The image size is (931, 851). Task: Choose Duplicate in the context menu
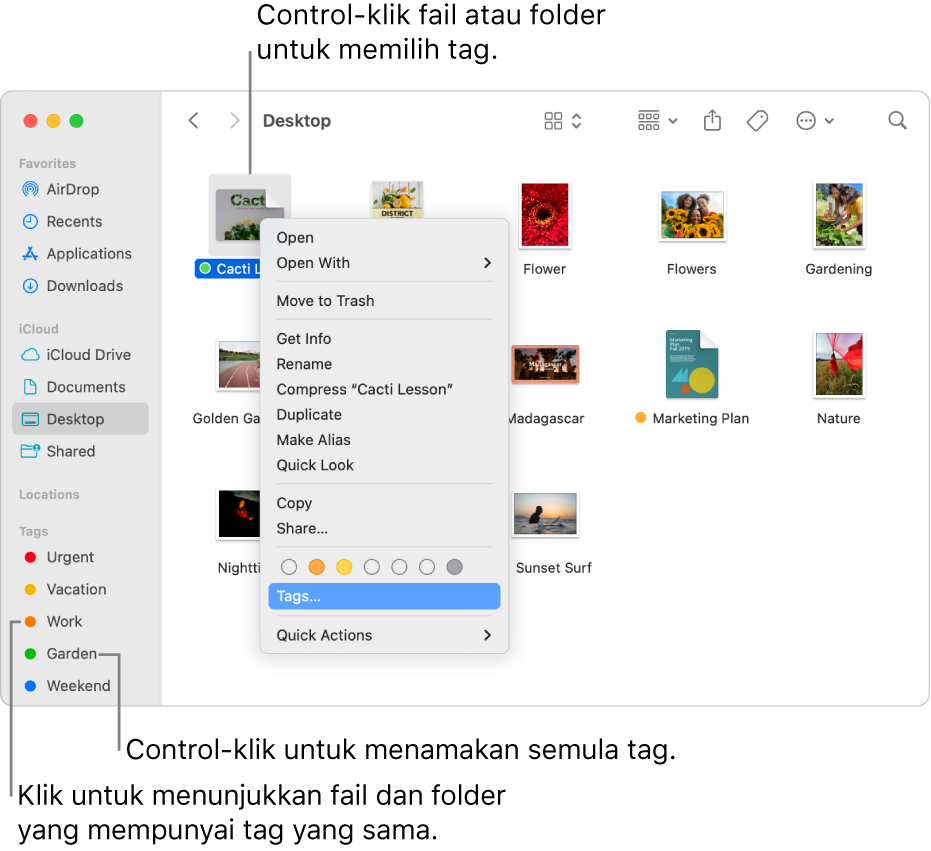[x=384, y=415]
